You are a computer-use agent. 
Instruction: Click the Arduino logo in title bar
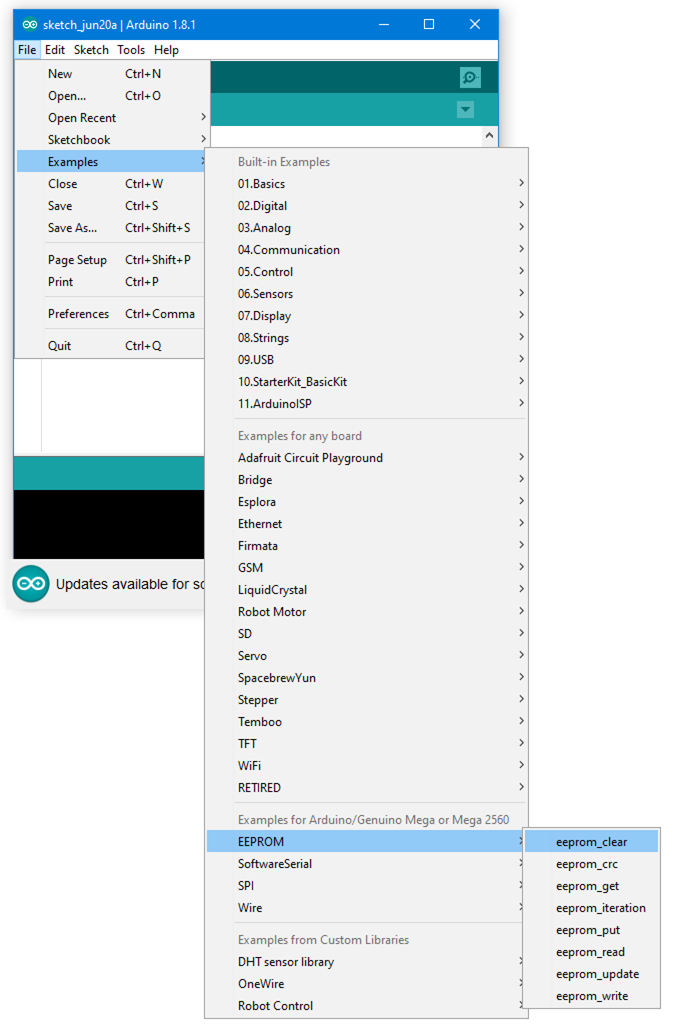30,25
